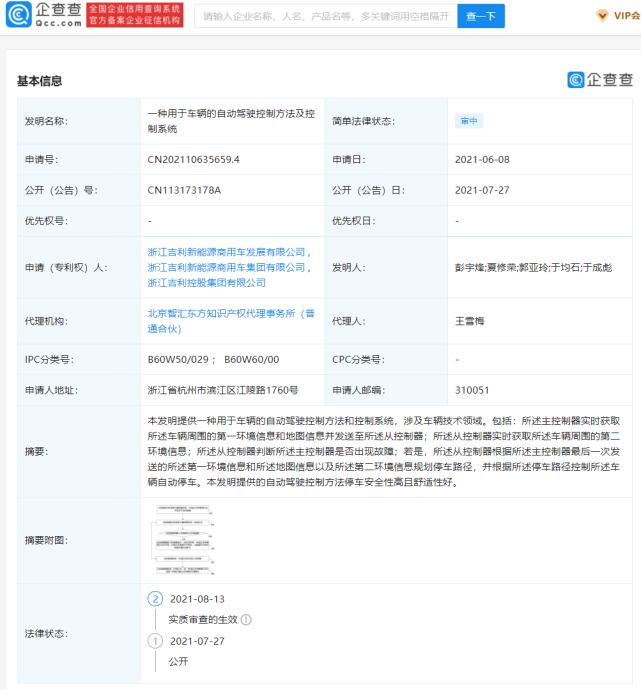This screenshot has height=690, width=641.
Task: Click agent name 王雪梅
Action: tap(469, 321)
